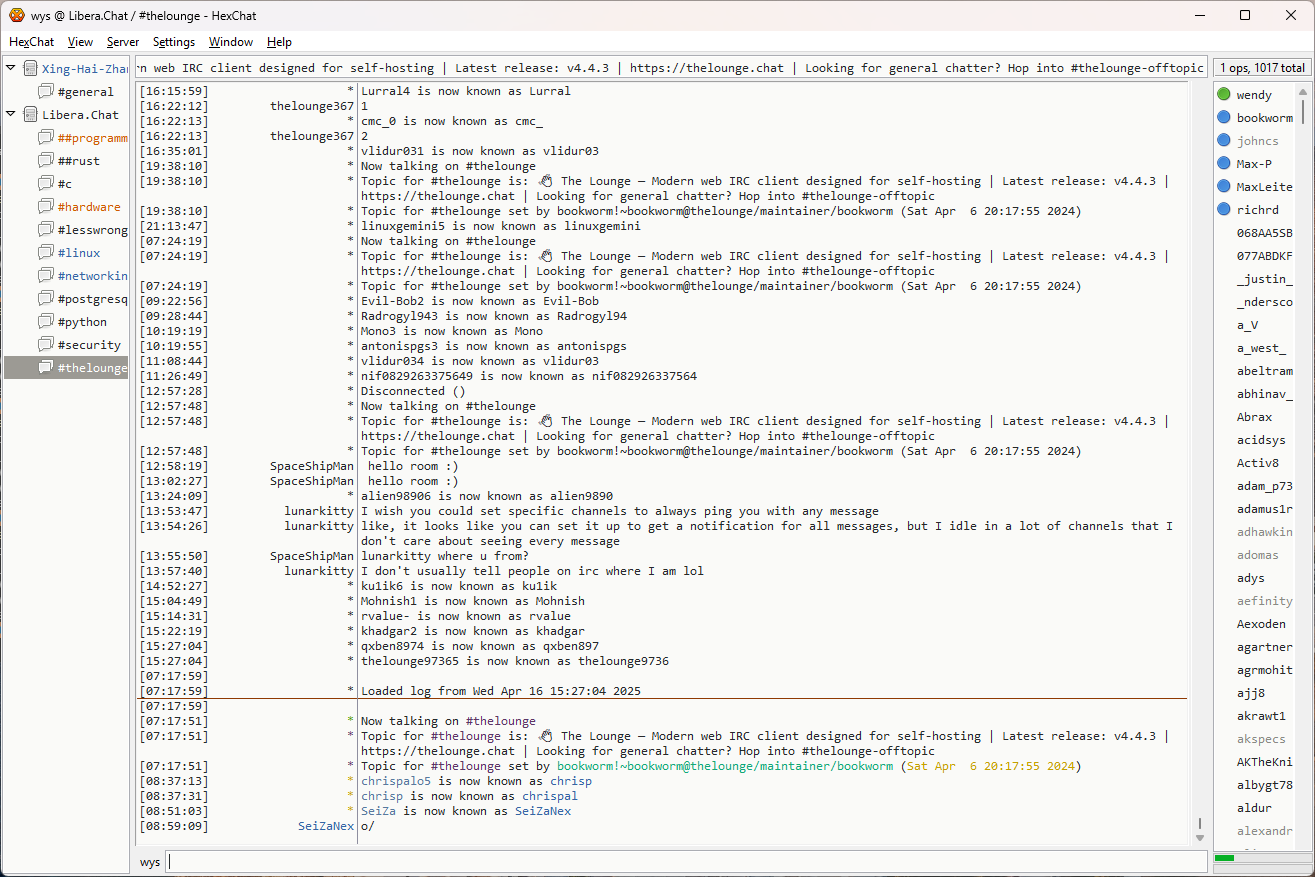Click the HexChat app icon in title bar
The image size is (1315, 877).
tap(16, 15)
